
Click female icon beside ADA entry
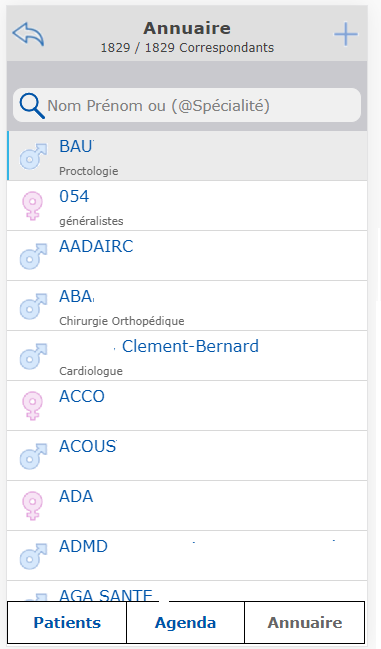click(32, 506)
